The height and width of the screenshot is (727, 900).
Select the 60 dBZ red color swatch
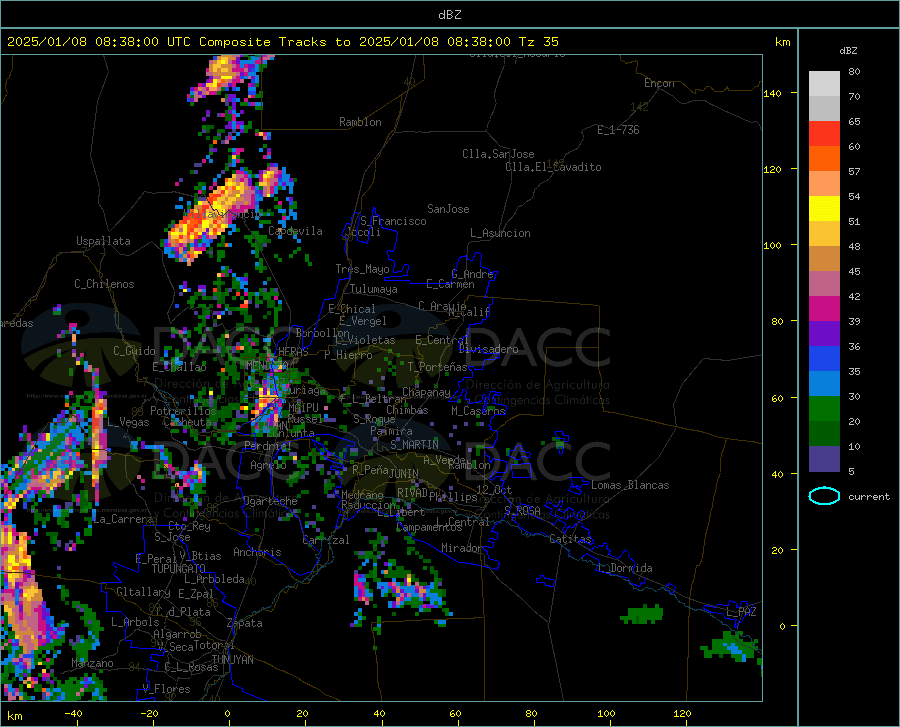click(824, 134)
